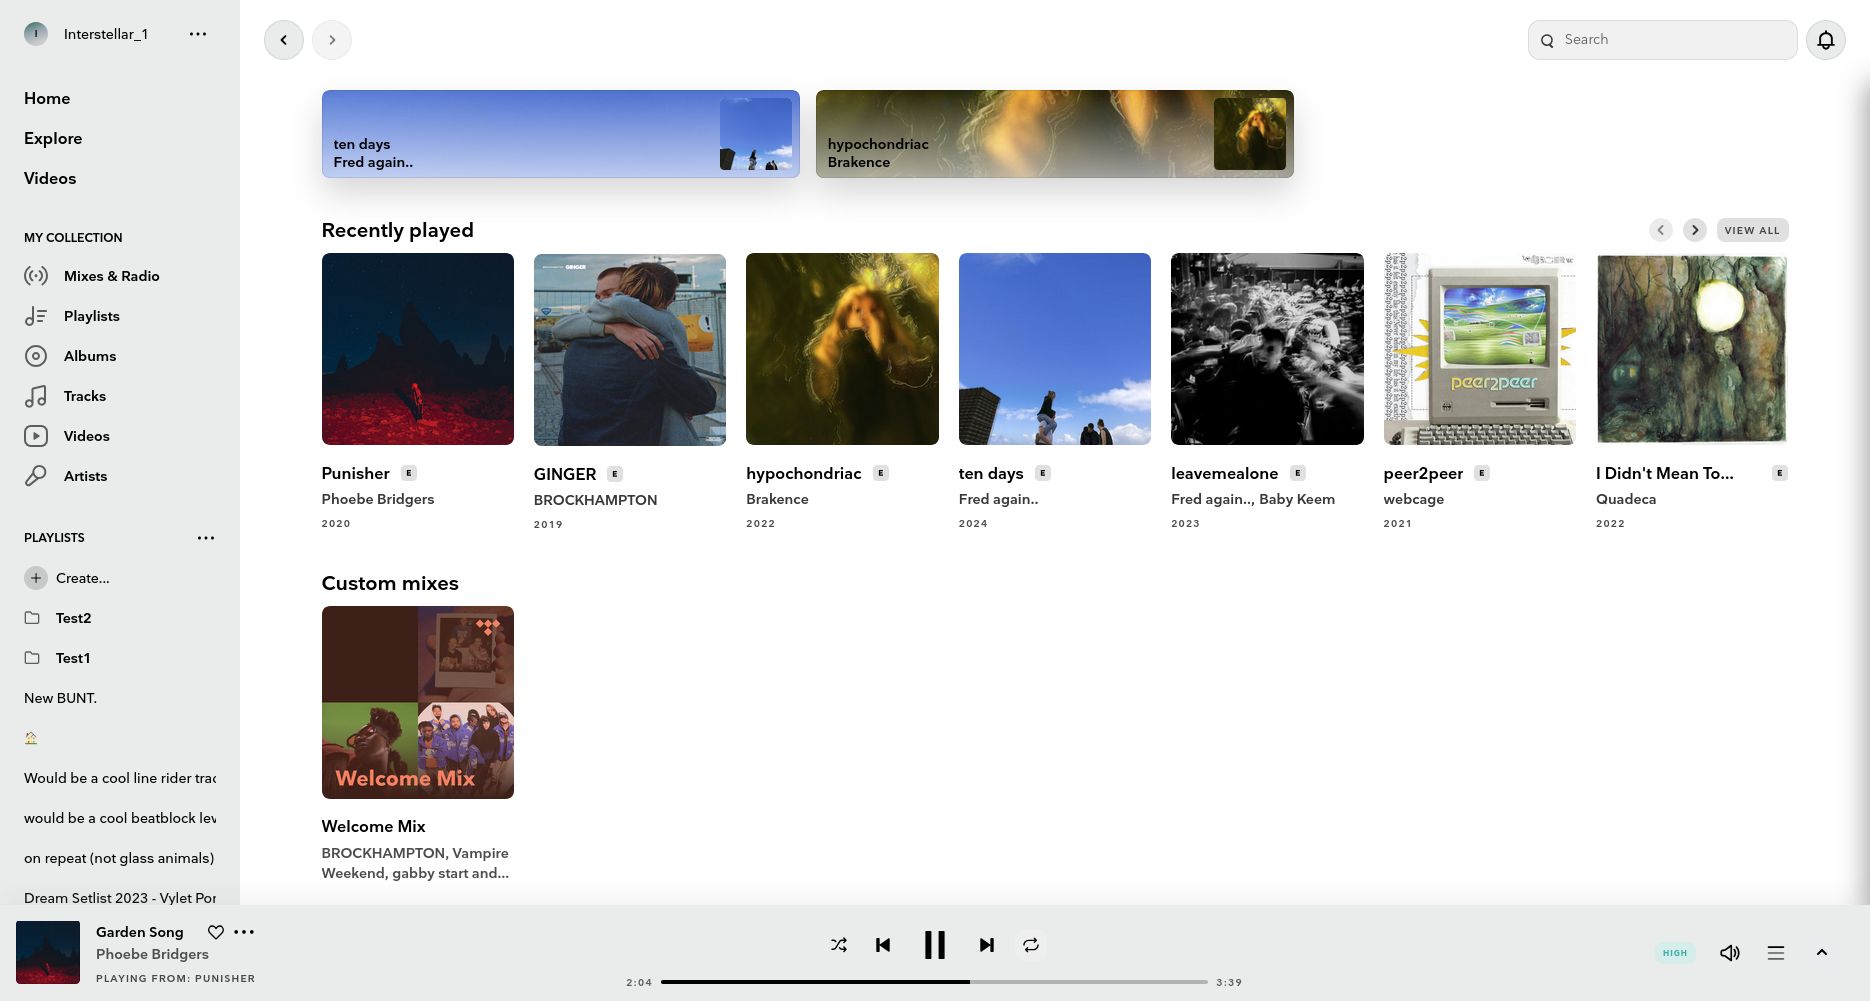Like Garden Song with heart icon

tap(215, 932)
